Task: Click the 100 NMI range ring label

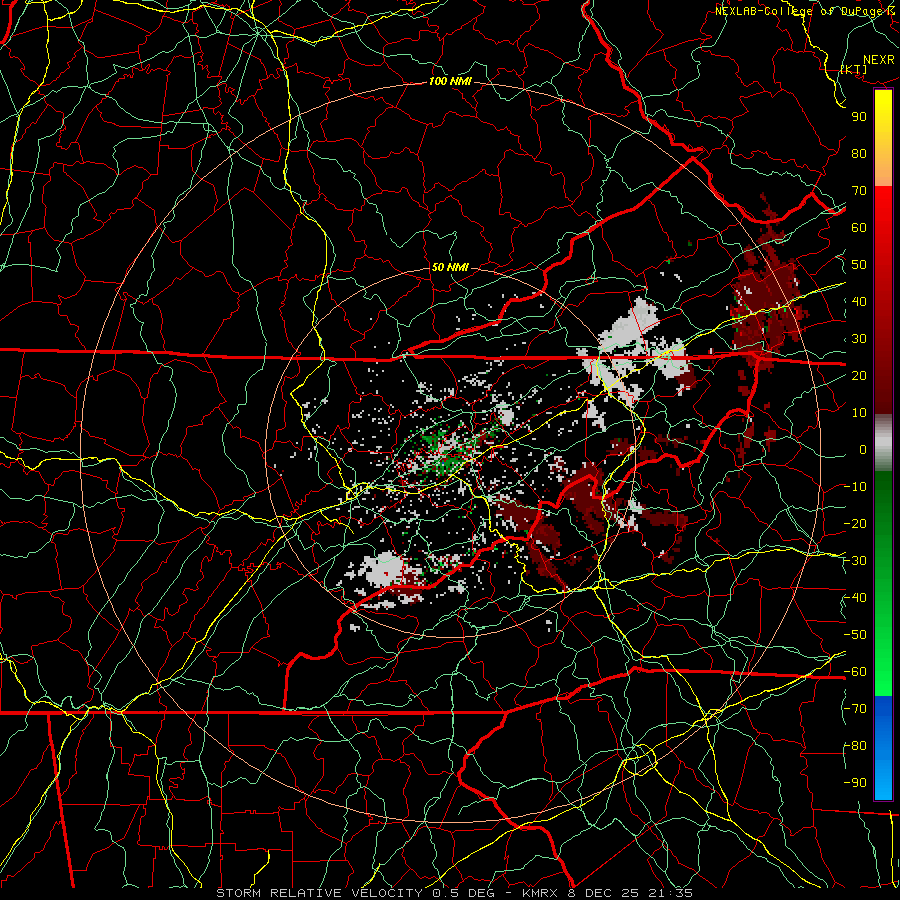Action: tap(450, 82)
